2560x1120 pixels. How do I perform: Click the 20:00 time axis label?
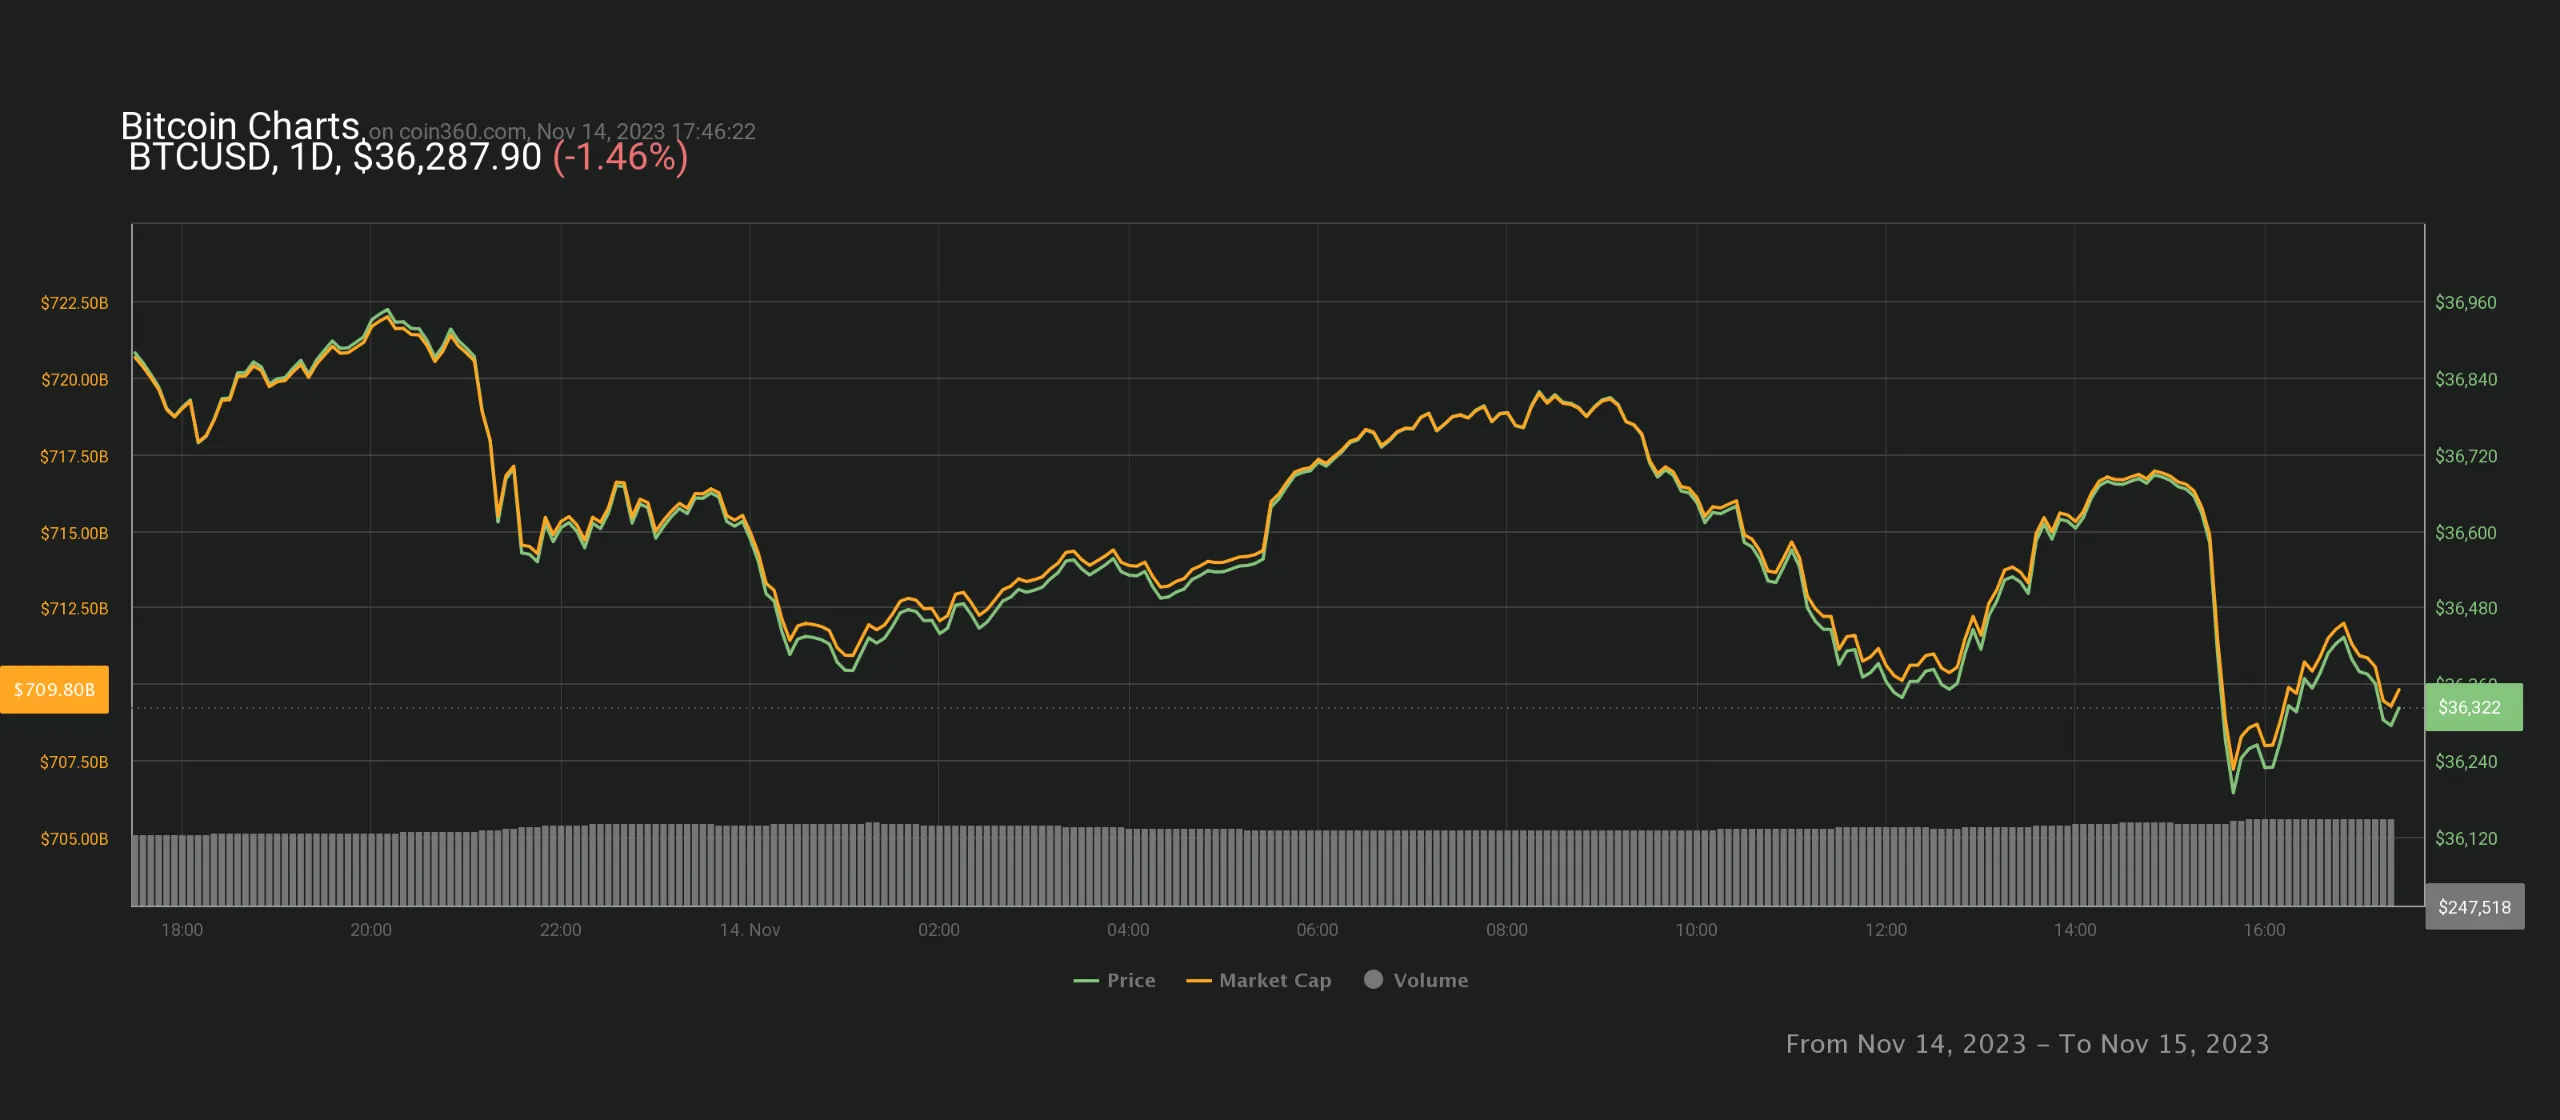(370, 929)
